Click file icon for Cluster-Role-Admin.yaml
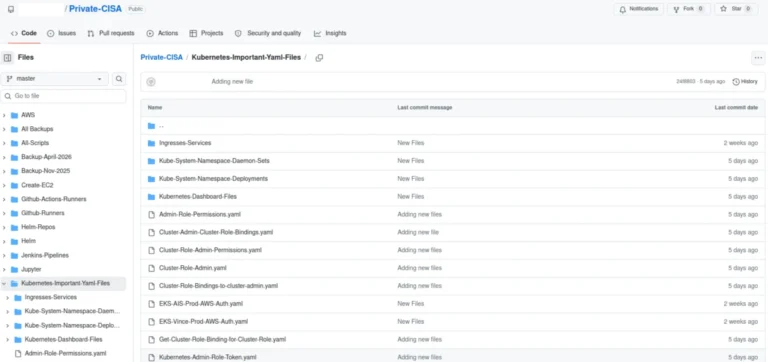 [151, 268]
